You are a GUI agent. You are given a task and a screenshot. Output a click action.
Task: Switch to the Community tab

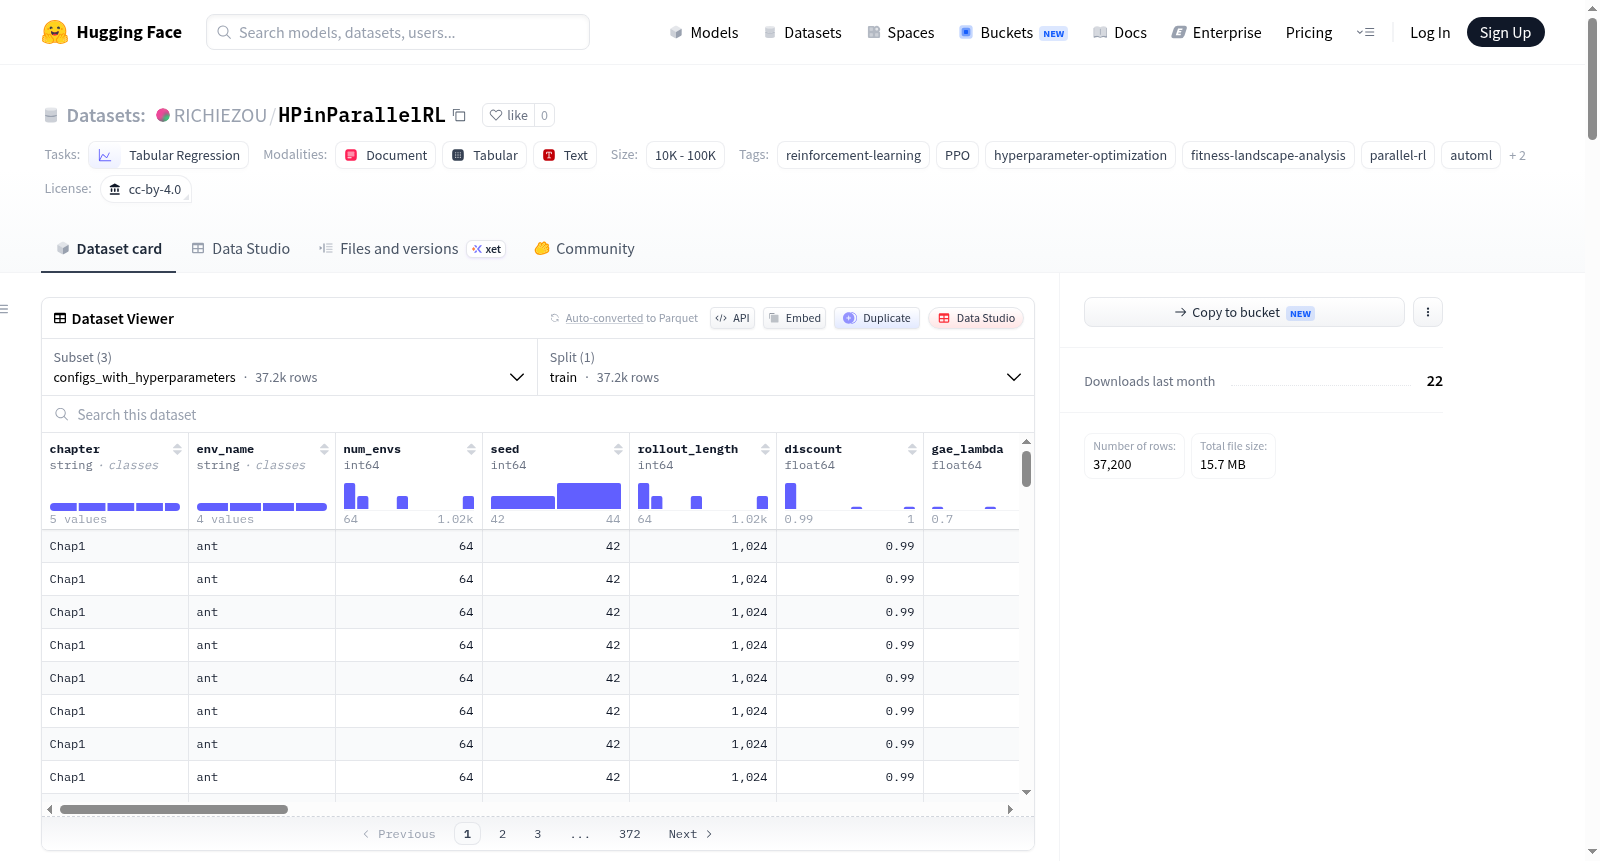click(584, 248)
